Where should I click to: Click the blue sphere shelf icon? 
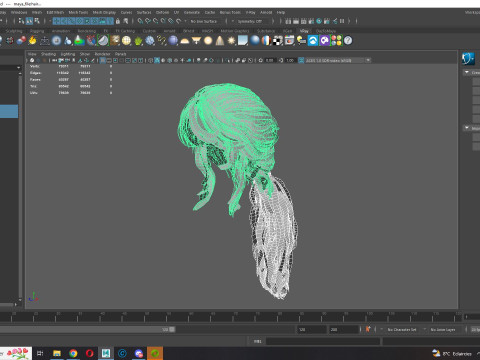(x=173, y=41)
